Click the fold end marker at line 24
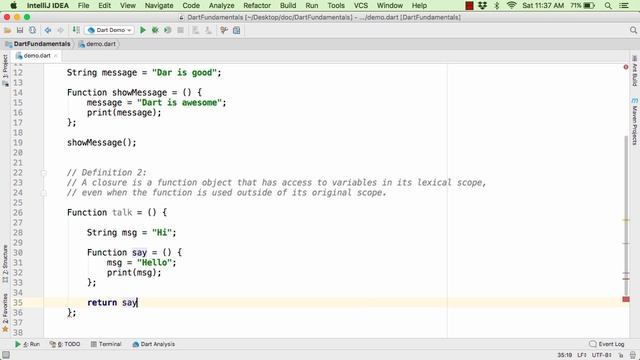The width and height of the screenshot is (640, 360). tap(44, 193)
